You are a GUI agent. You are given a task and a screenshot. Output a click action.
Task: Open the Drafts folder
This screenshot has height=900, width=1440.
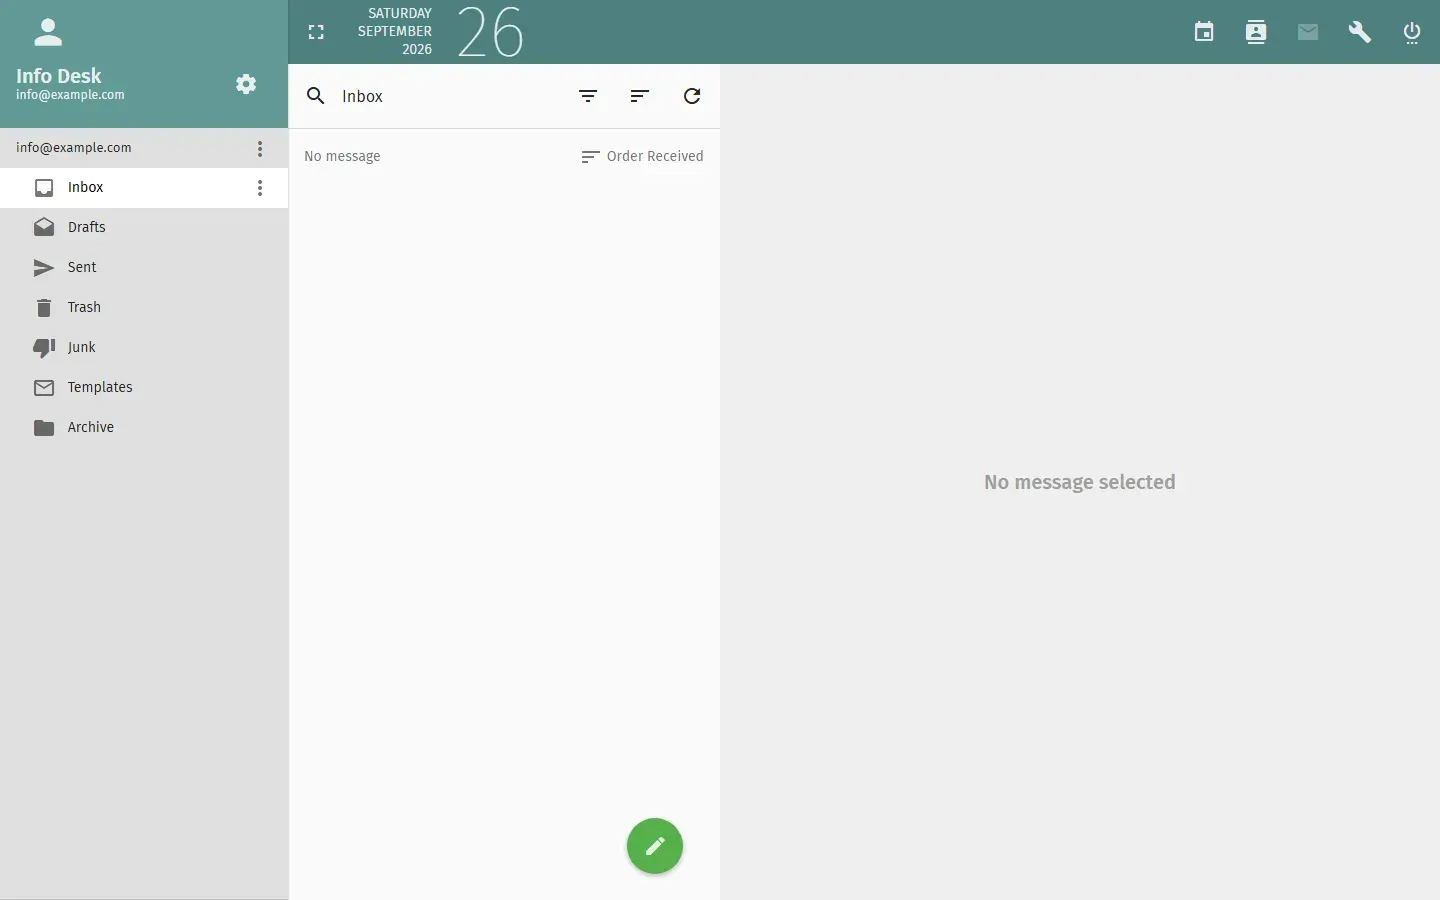[x=144, y=228]
